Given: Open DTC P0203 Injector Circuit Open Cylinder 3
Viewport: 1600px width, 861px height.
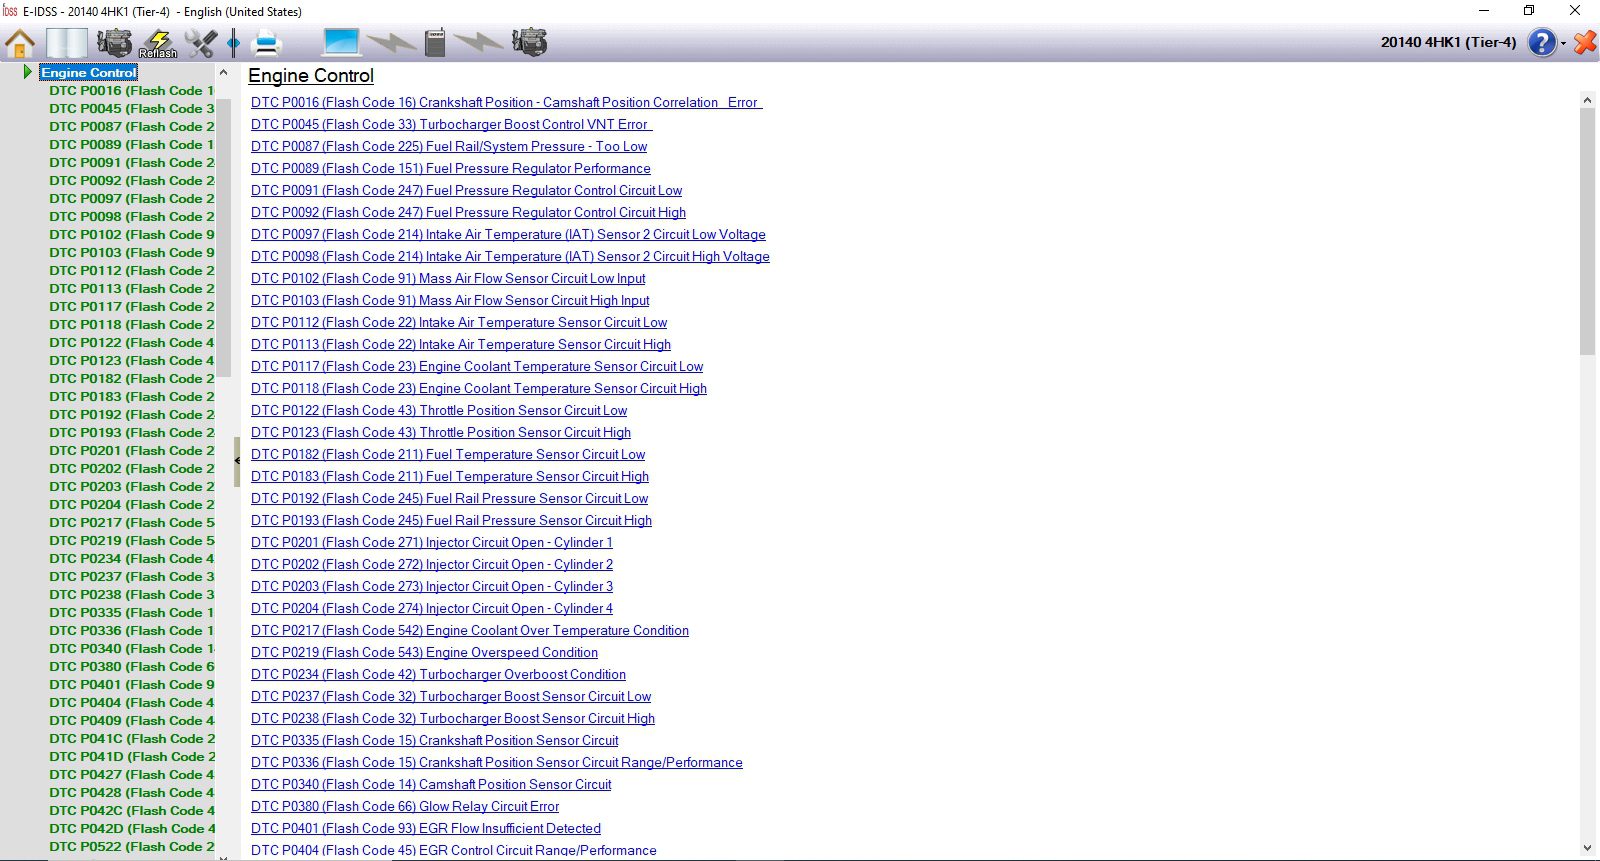Looking at the screenshot, I should (432, 586).
